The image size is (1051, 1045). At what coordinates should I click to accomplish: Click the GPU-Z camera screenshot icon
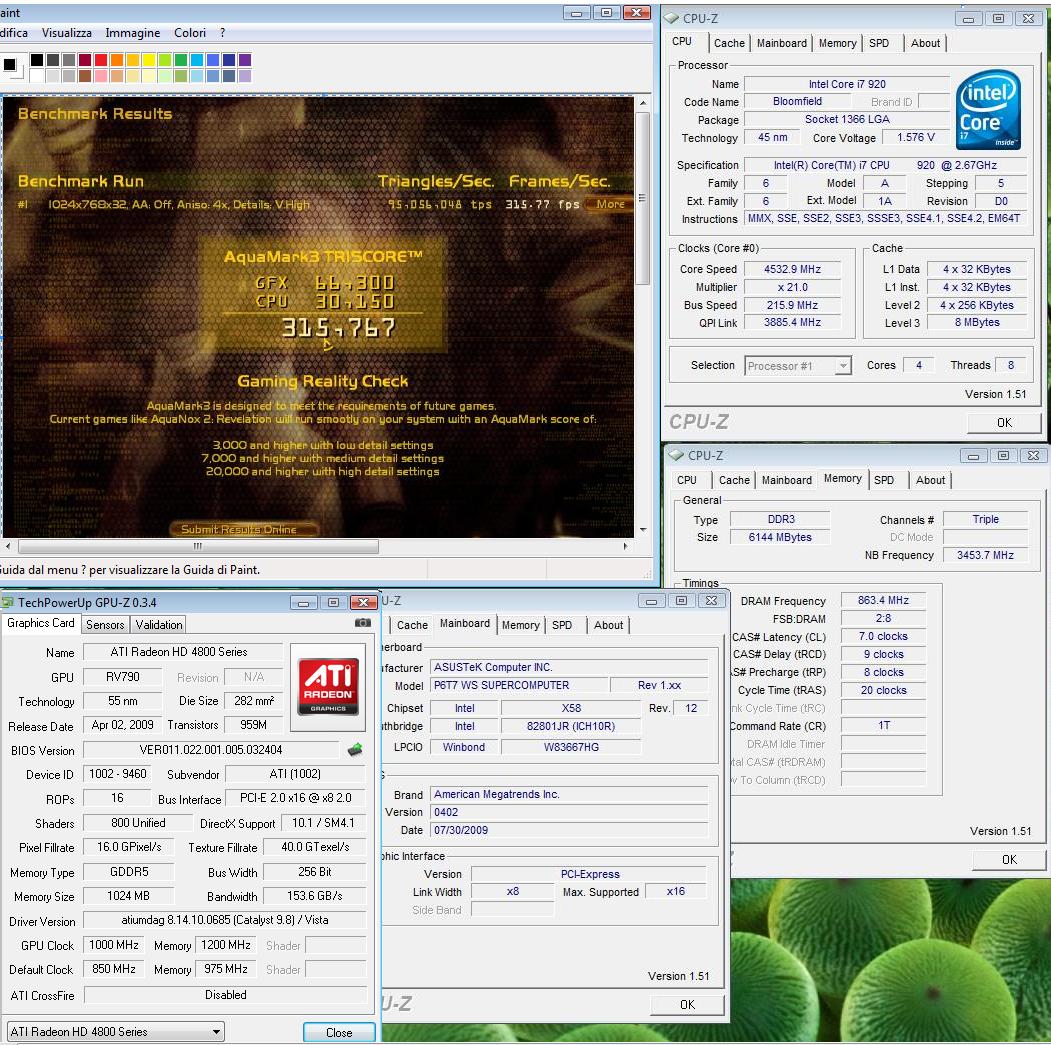363,623
